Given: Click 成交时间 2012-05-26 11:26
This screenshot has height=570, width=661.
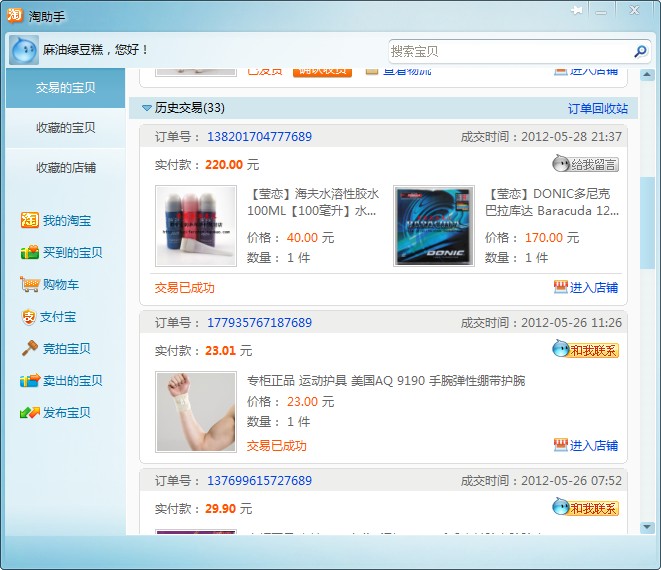Looking at the screenshot, I should click(x=541, y=323).
